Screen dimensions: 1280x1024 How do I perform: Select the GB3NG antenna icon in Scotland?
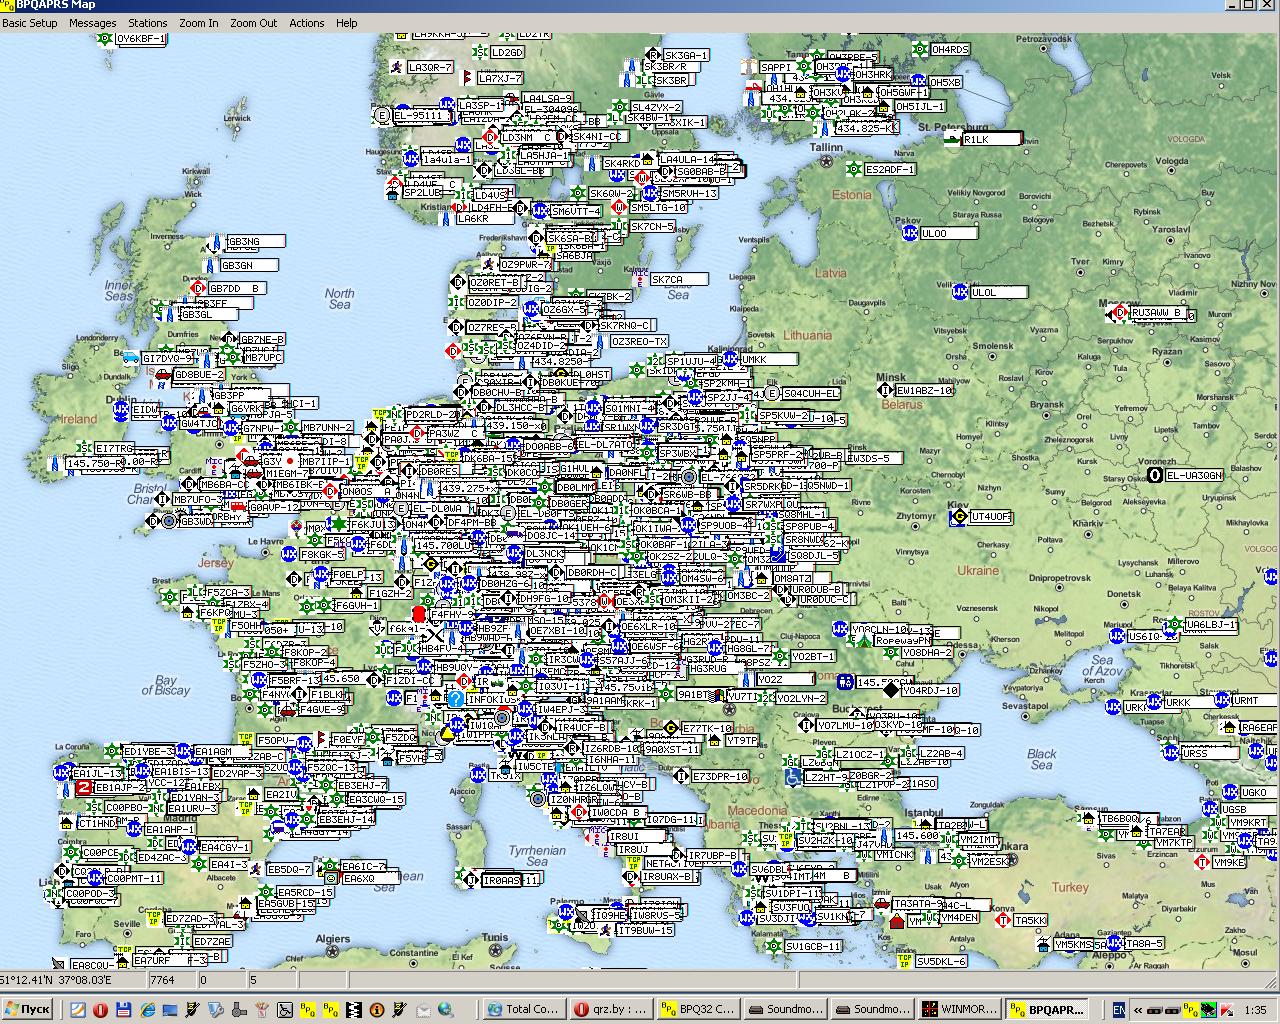tap(213, 242)
